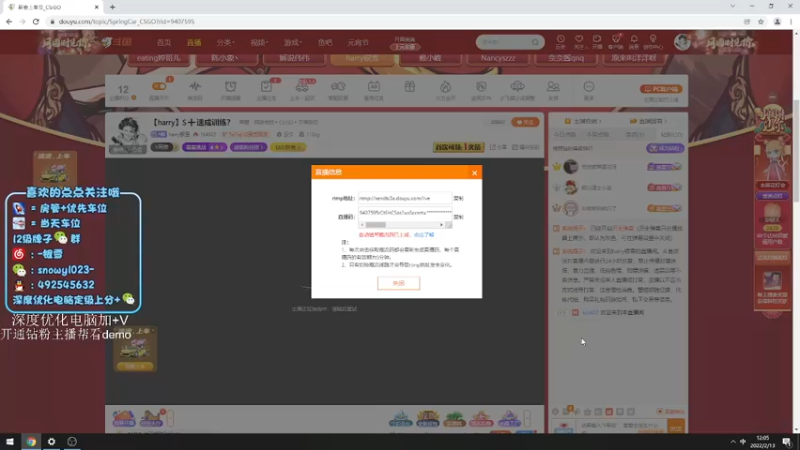Image resolution: width=800 pixels, height=450 pixels.
Task: Open the blue 'learn more' link in dialog
Action: coord(424,235)
